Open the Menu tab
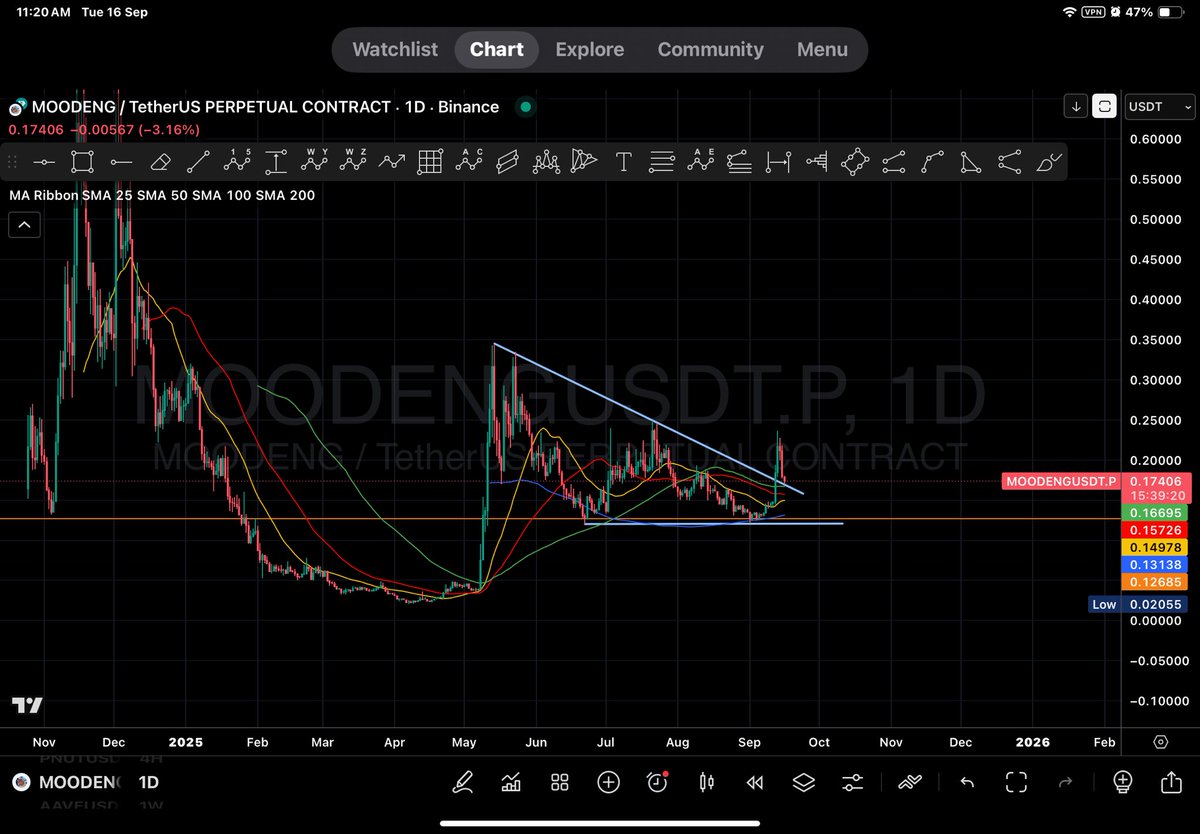This screenshot has width=1200, height=834. (x=822, y=49)
